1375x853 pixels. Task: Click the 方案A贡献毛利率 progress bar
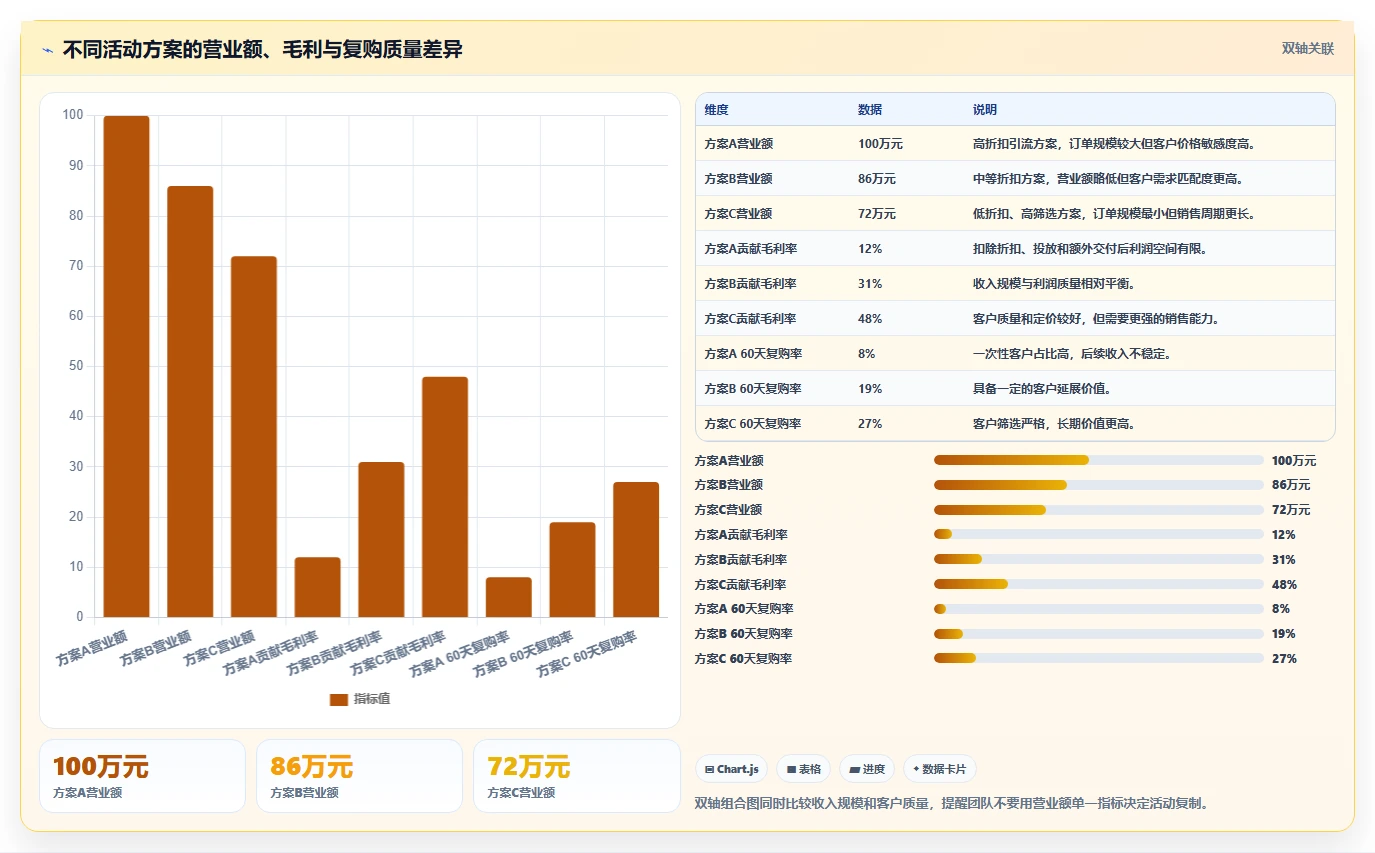click(x=1099, y=535)
